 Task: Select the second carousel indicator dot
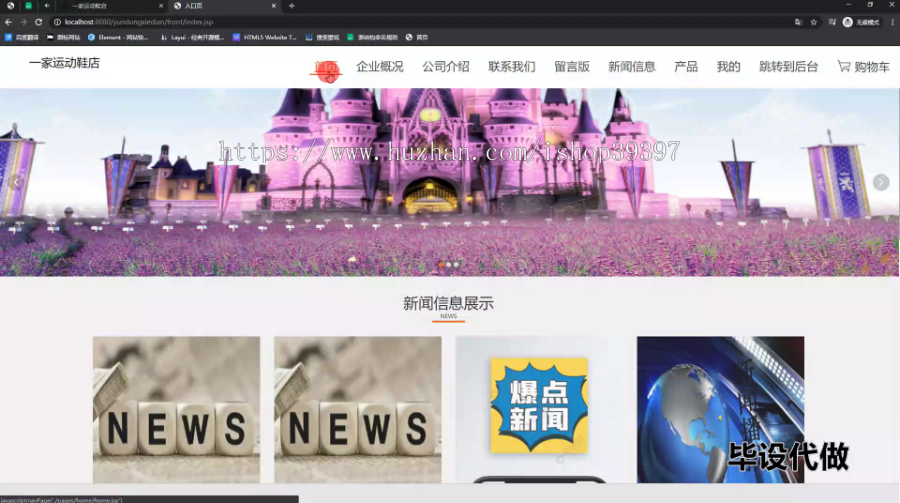pyautogui.click(x=448, y=265)
